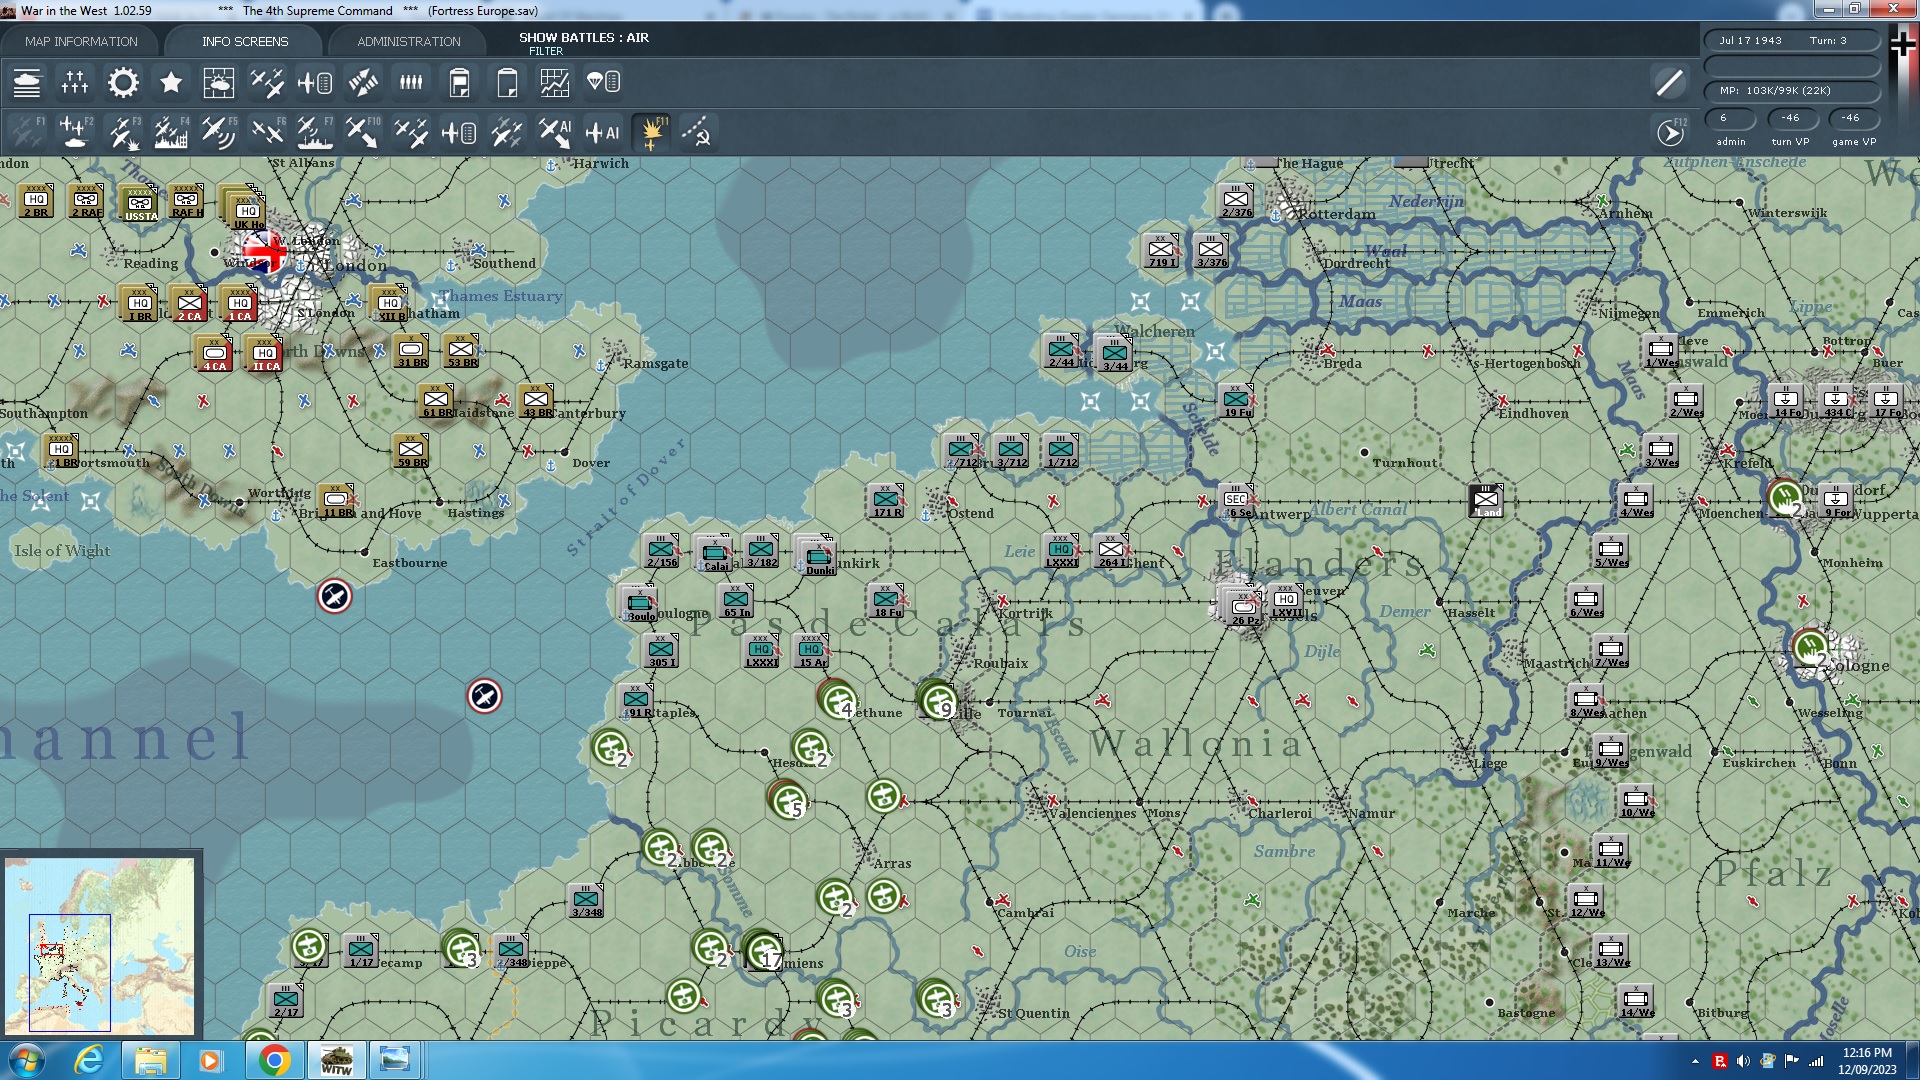Toggle the F5 air recon mode

click(218, 132)
